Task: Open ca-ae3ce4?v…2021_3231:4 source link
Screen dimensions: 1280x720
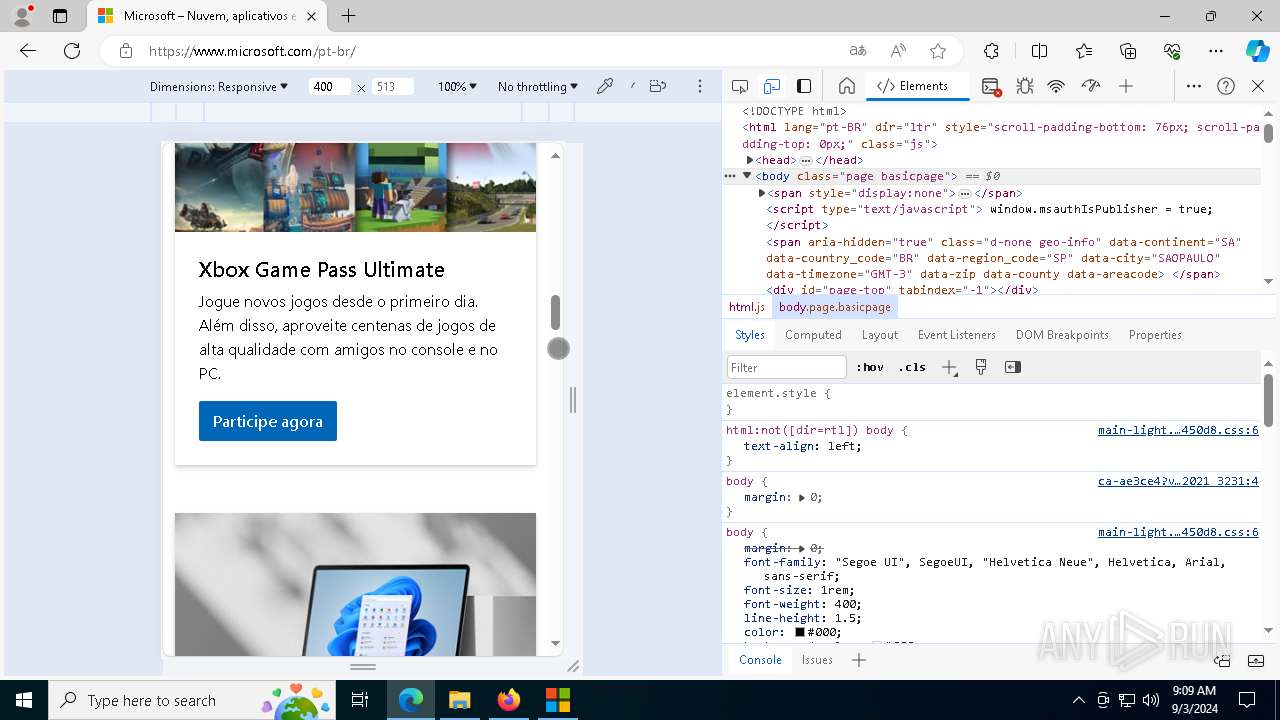Action: pyautogui.click(x=1178, y=481)
